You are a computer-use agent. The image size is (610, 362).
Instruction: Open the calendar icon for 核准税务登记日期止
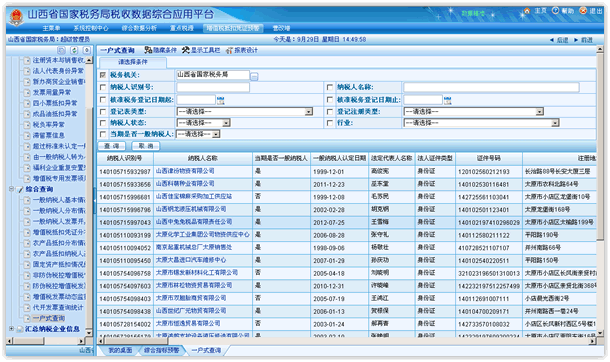[x=447, y=100]
